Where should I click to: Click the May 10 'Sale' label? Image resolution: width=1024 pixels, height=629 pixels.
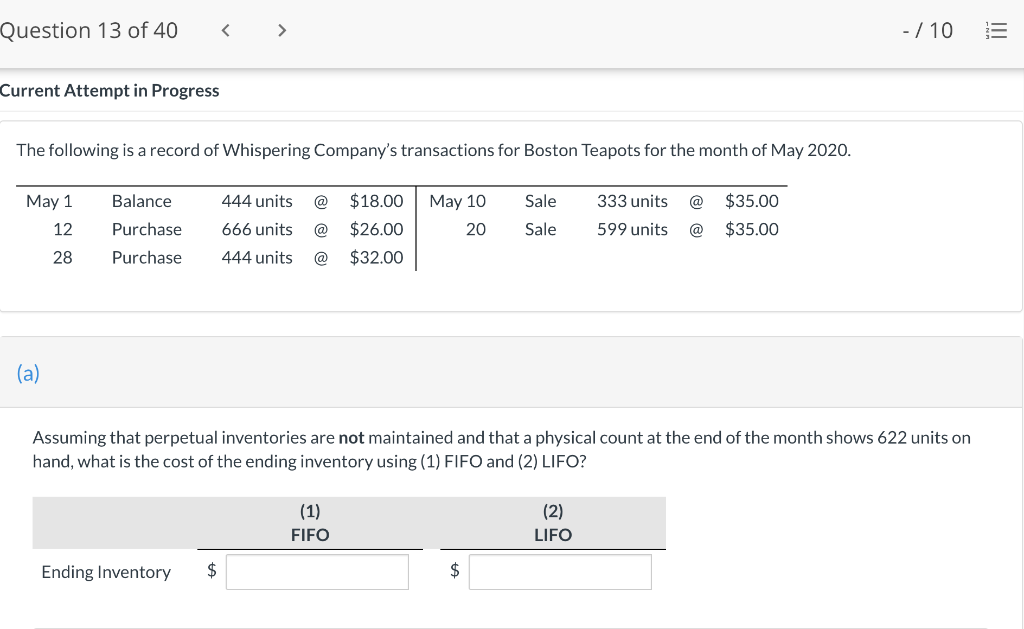pos(541,201)
